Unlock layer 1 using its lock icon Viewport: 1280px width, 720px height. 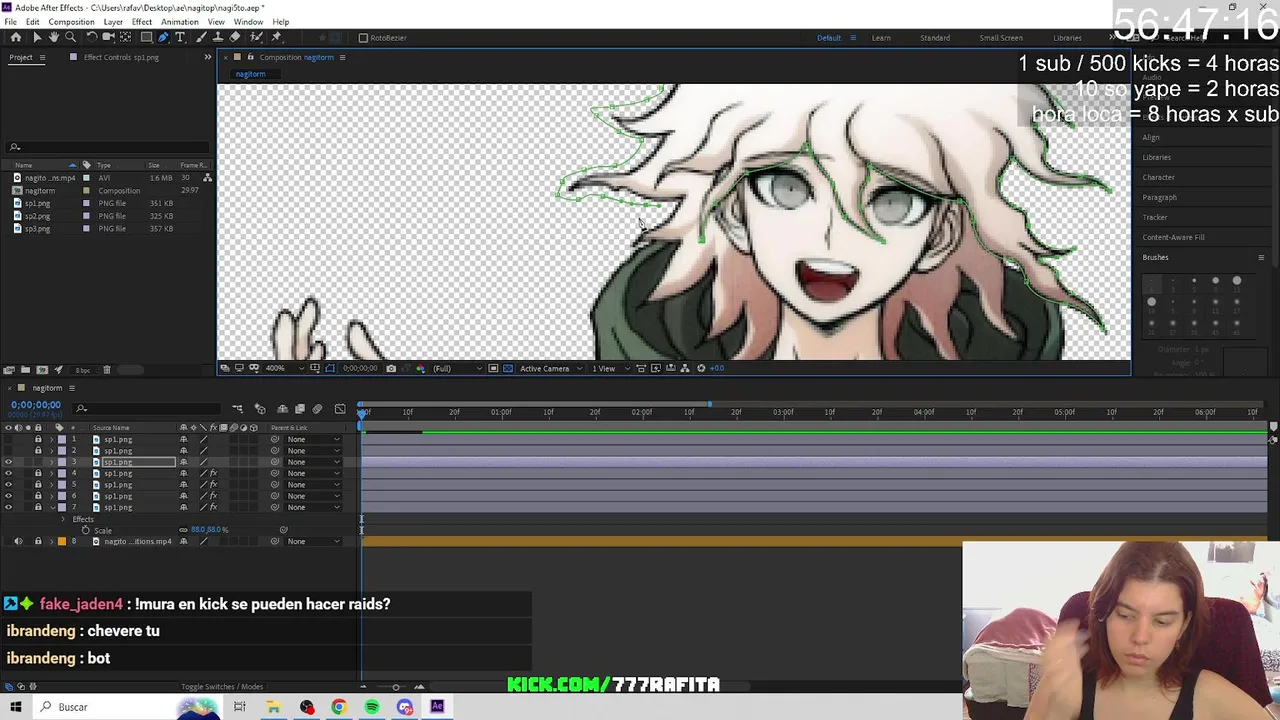pos(38,439)
